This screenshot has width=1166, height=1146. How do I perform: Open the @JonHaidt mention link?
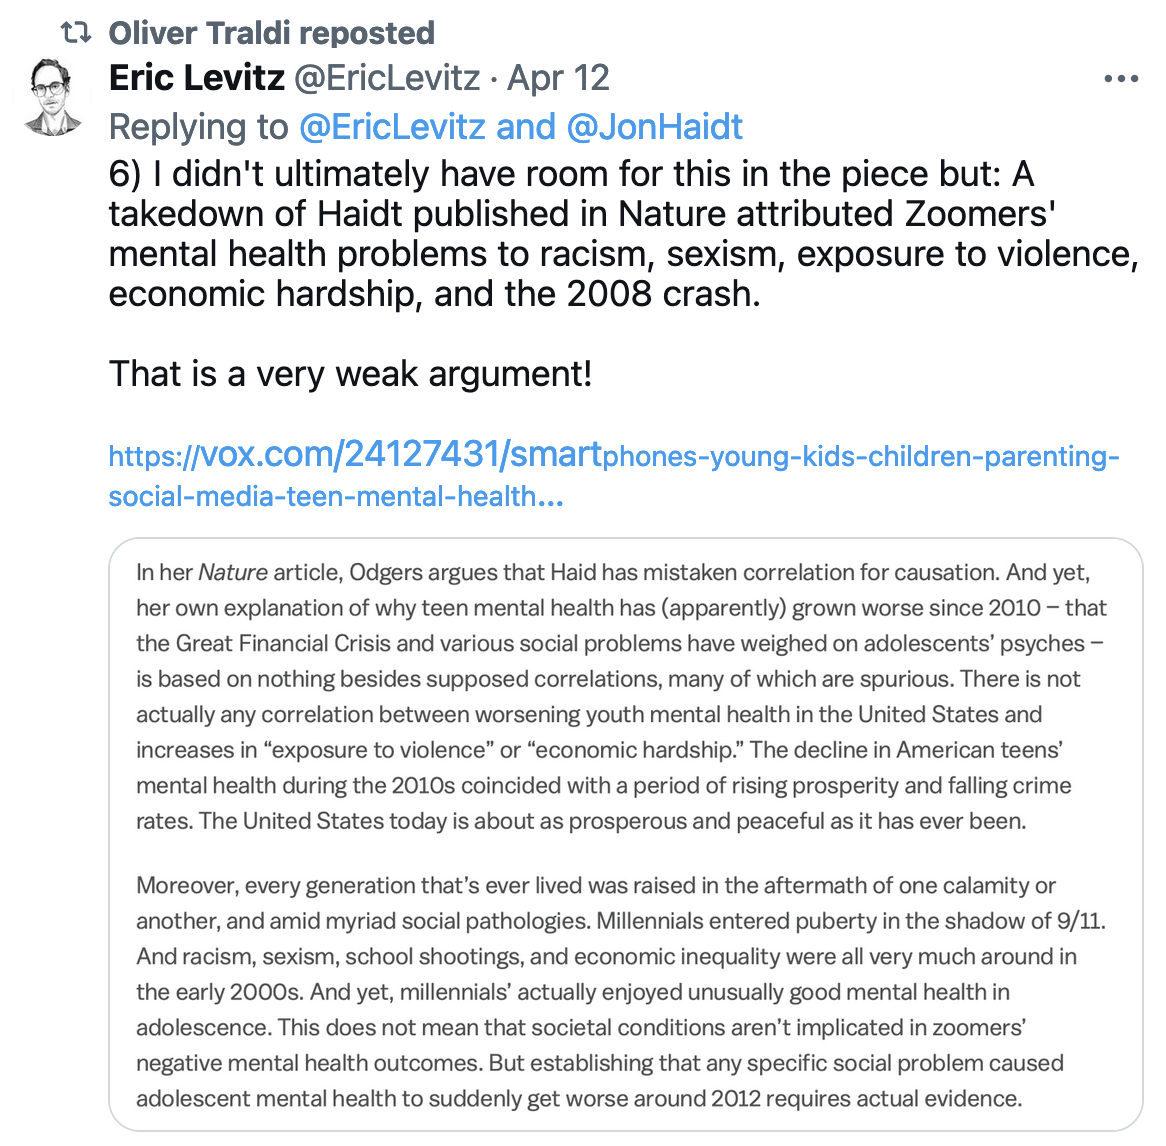click(x=654, y=127)
